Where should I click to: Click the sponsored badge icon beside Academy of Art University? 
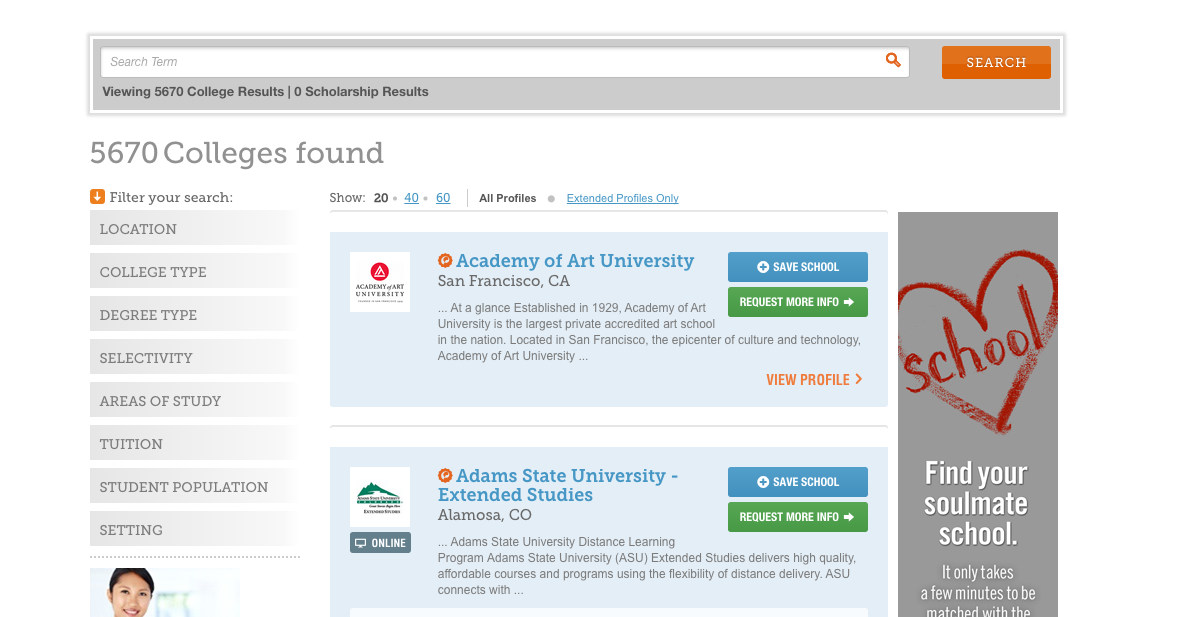[444, 260]
